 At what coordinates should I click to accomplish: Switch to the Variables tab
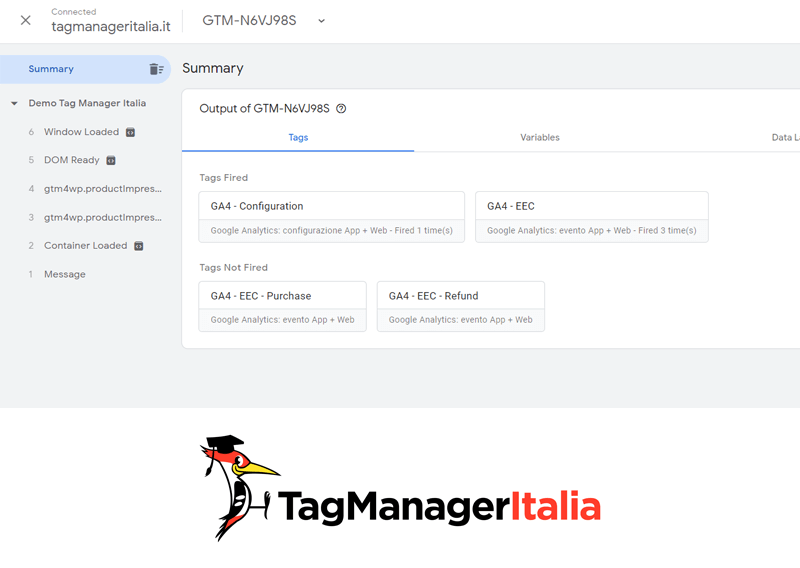(540, 137)
